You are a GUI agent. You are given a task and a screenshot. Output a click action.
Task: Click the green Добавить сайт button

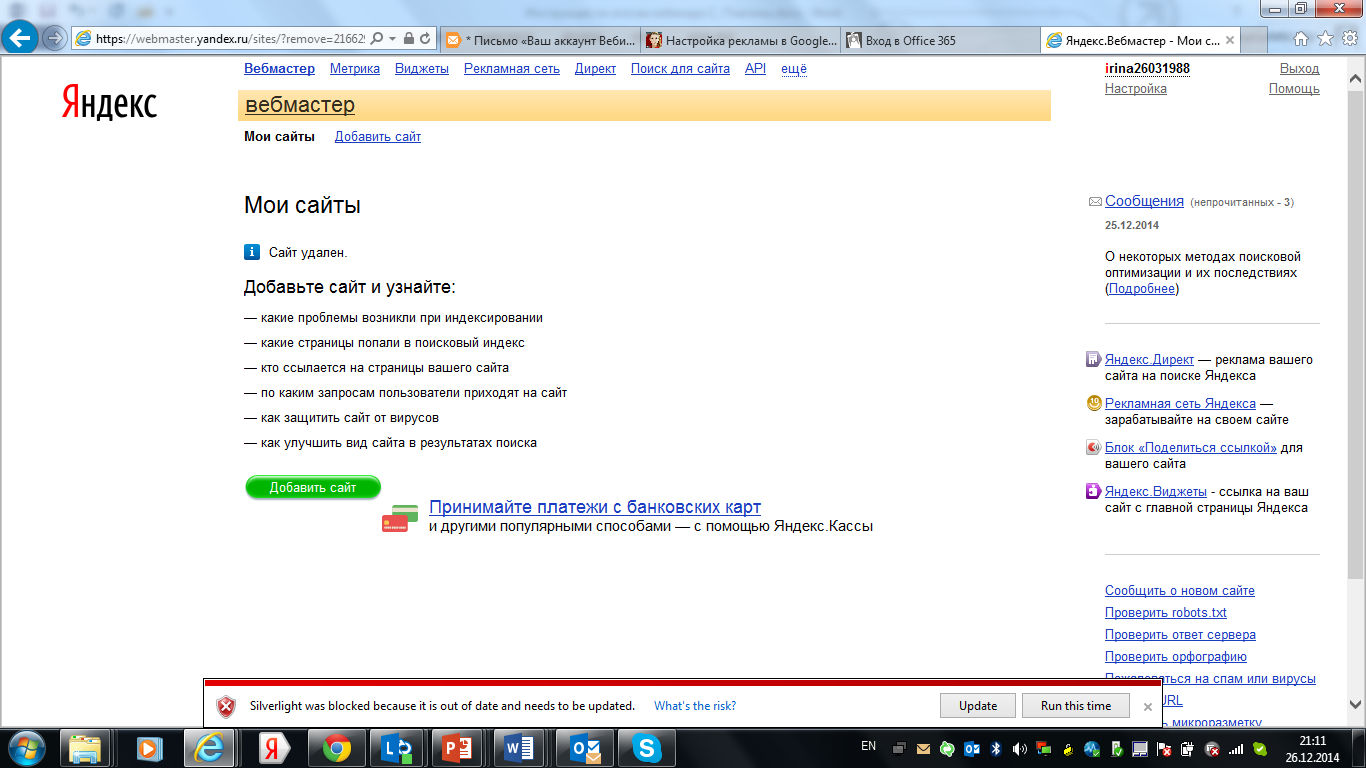[313, 487]
